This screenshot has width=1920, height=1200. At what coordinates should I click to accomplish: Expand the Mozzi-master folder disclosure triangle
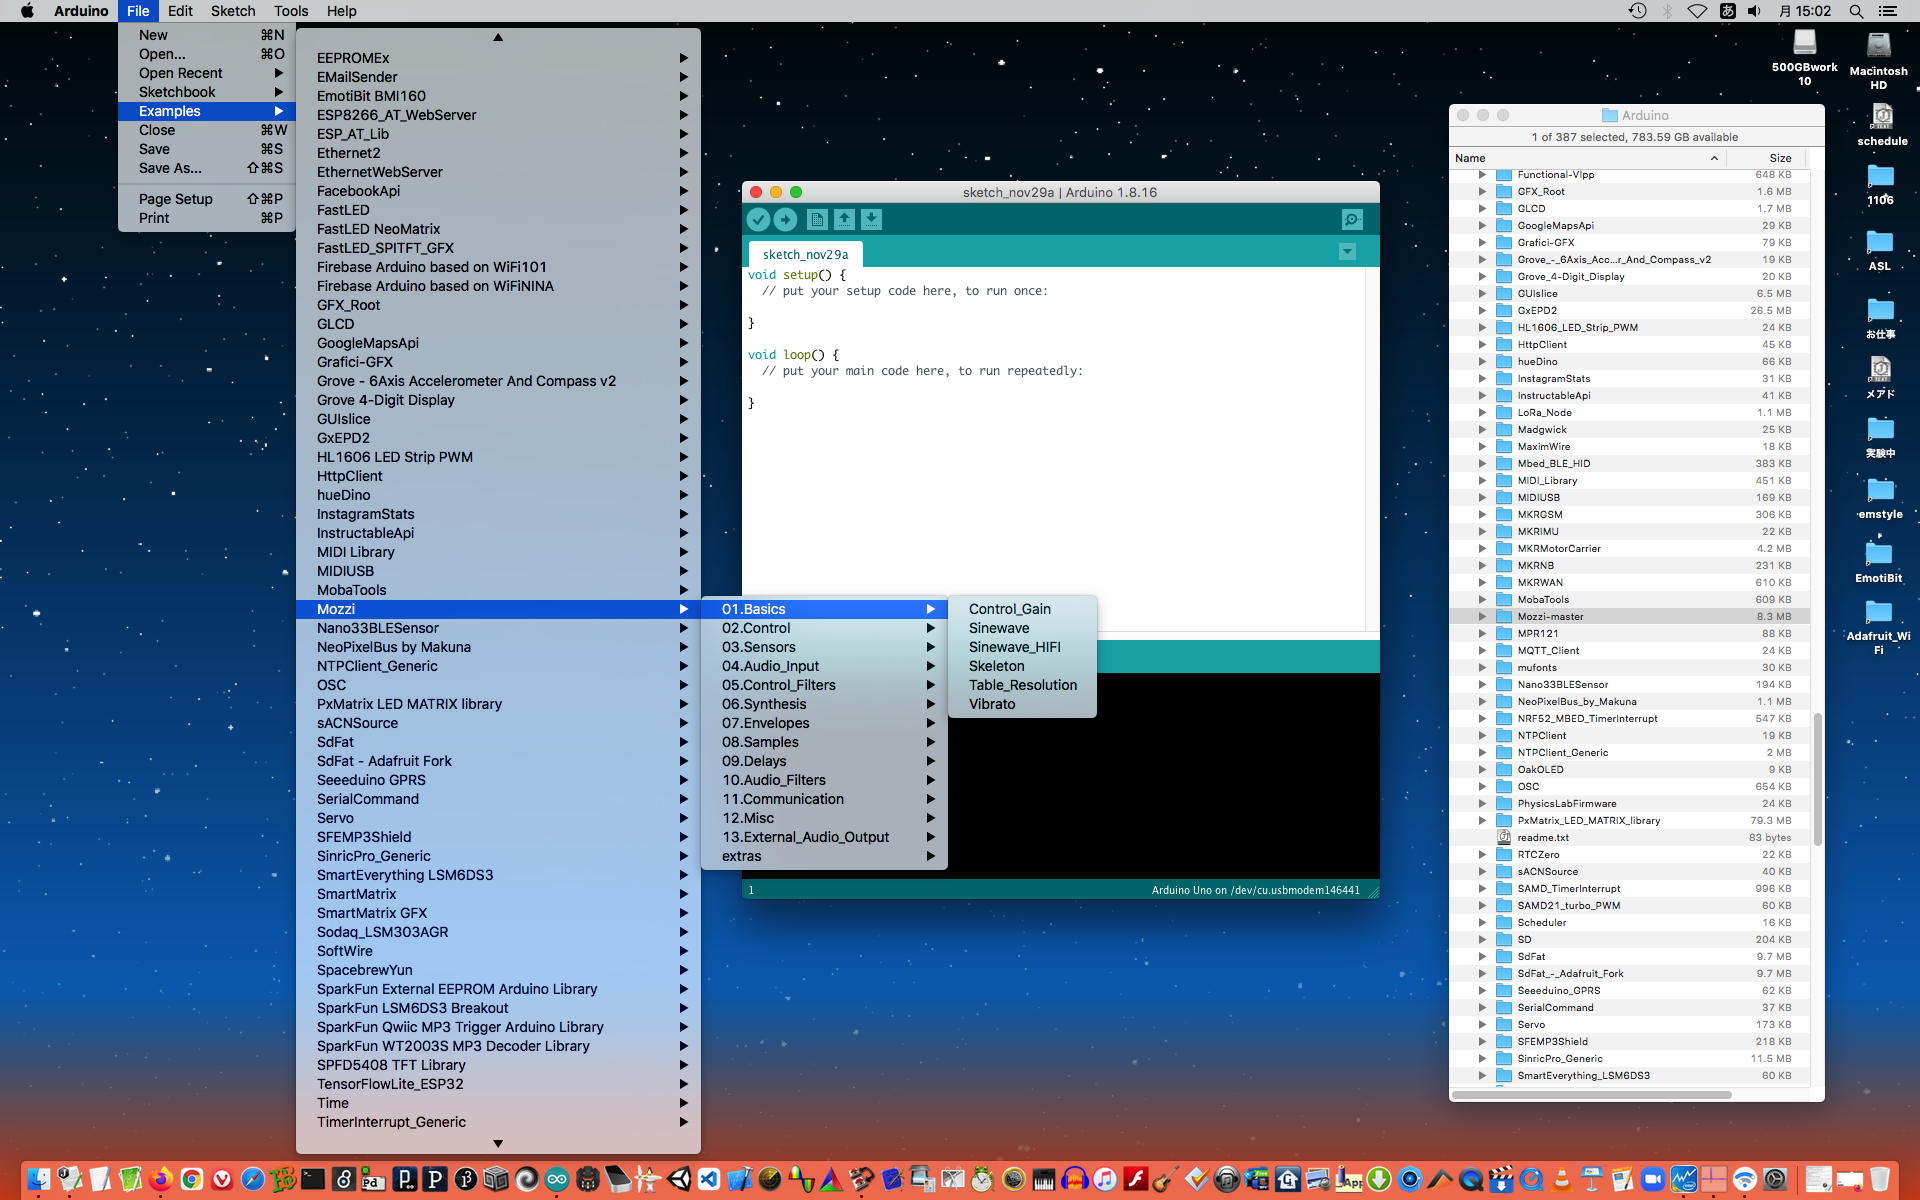(1482, 616)
